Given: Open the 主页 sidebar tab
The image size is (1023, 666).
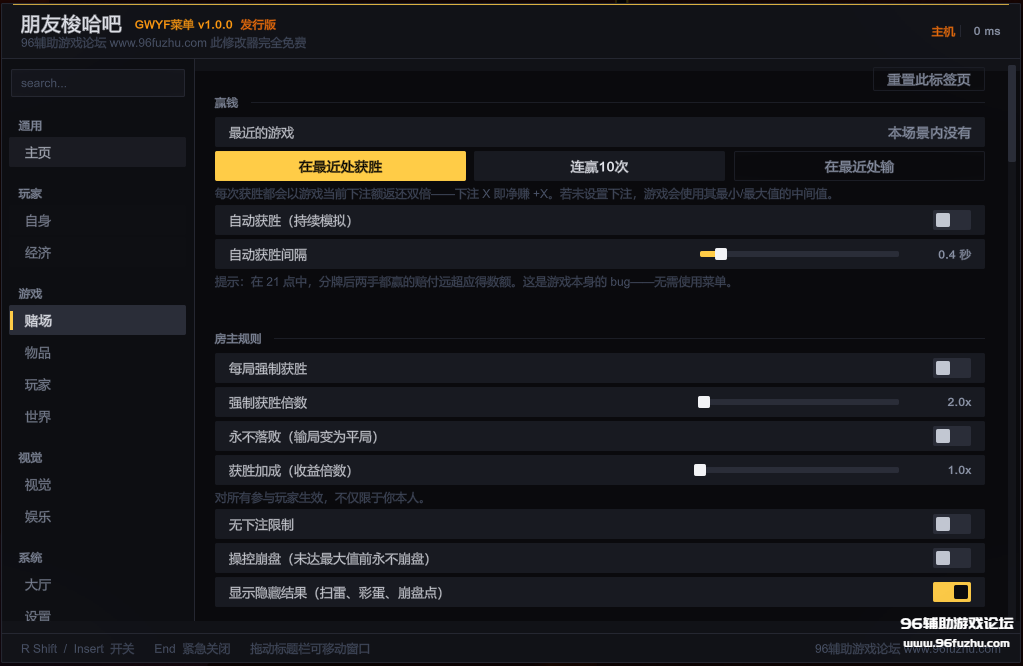Looking at the screenshot, I should point(98,153).
